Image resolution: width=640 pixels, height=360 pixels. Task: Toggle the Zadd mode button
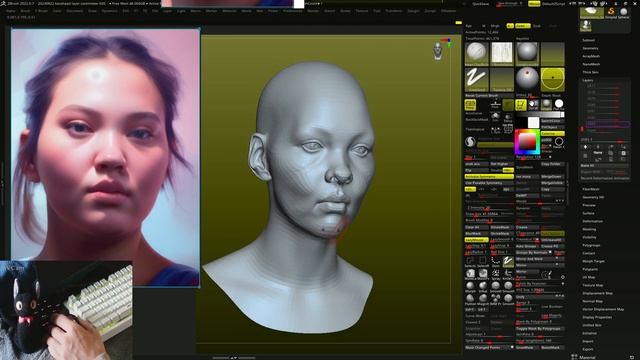[x=522, y=26]
